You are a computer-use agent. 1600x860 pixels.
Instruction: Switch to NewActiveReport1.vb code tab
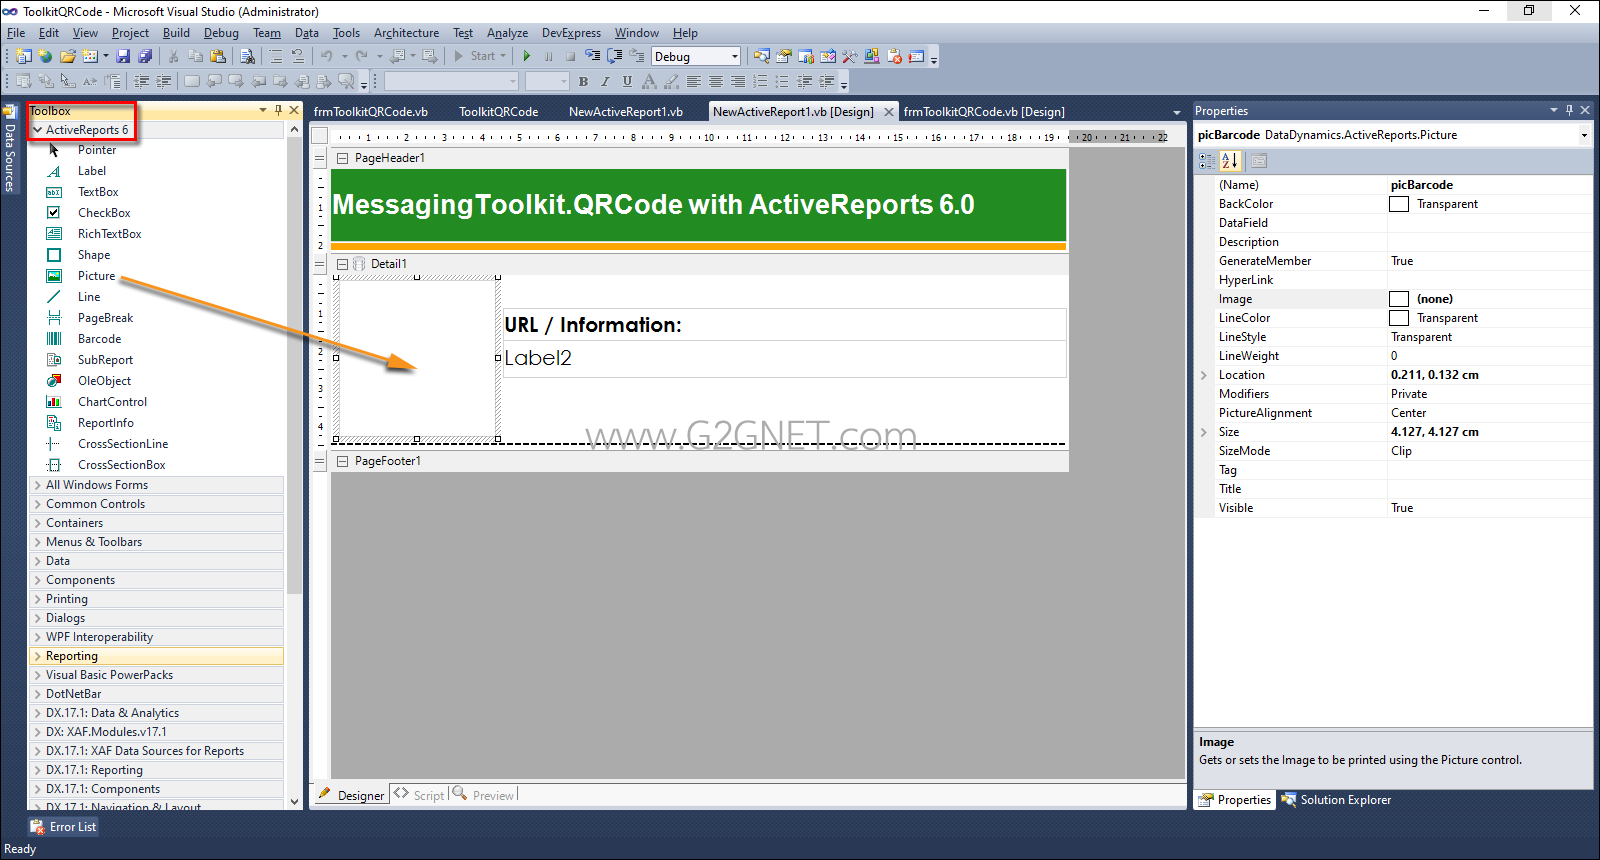coord(626,112)
